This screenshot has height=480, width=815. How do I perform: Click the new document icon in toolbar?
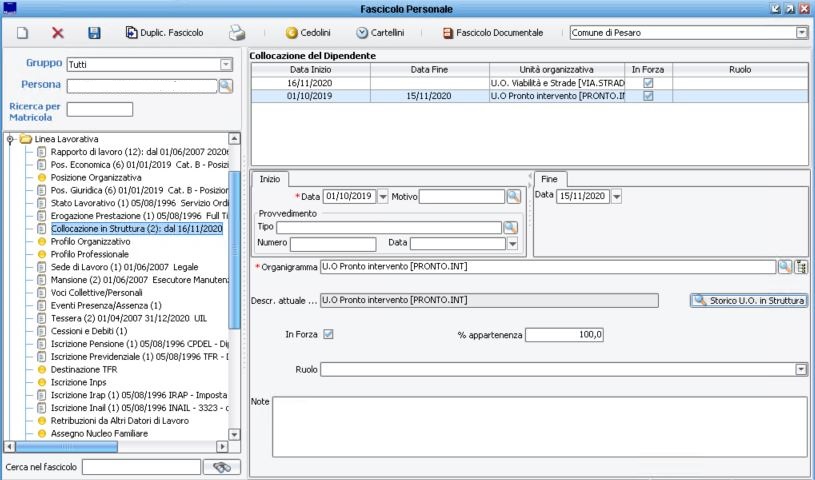pos(21,33)
